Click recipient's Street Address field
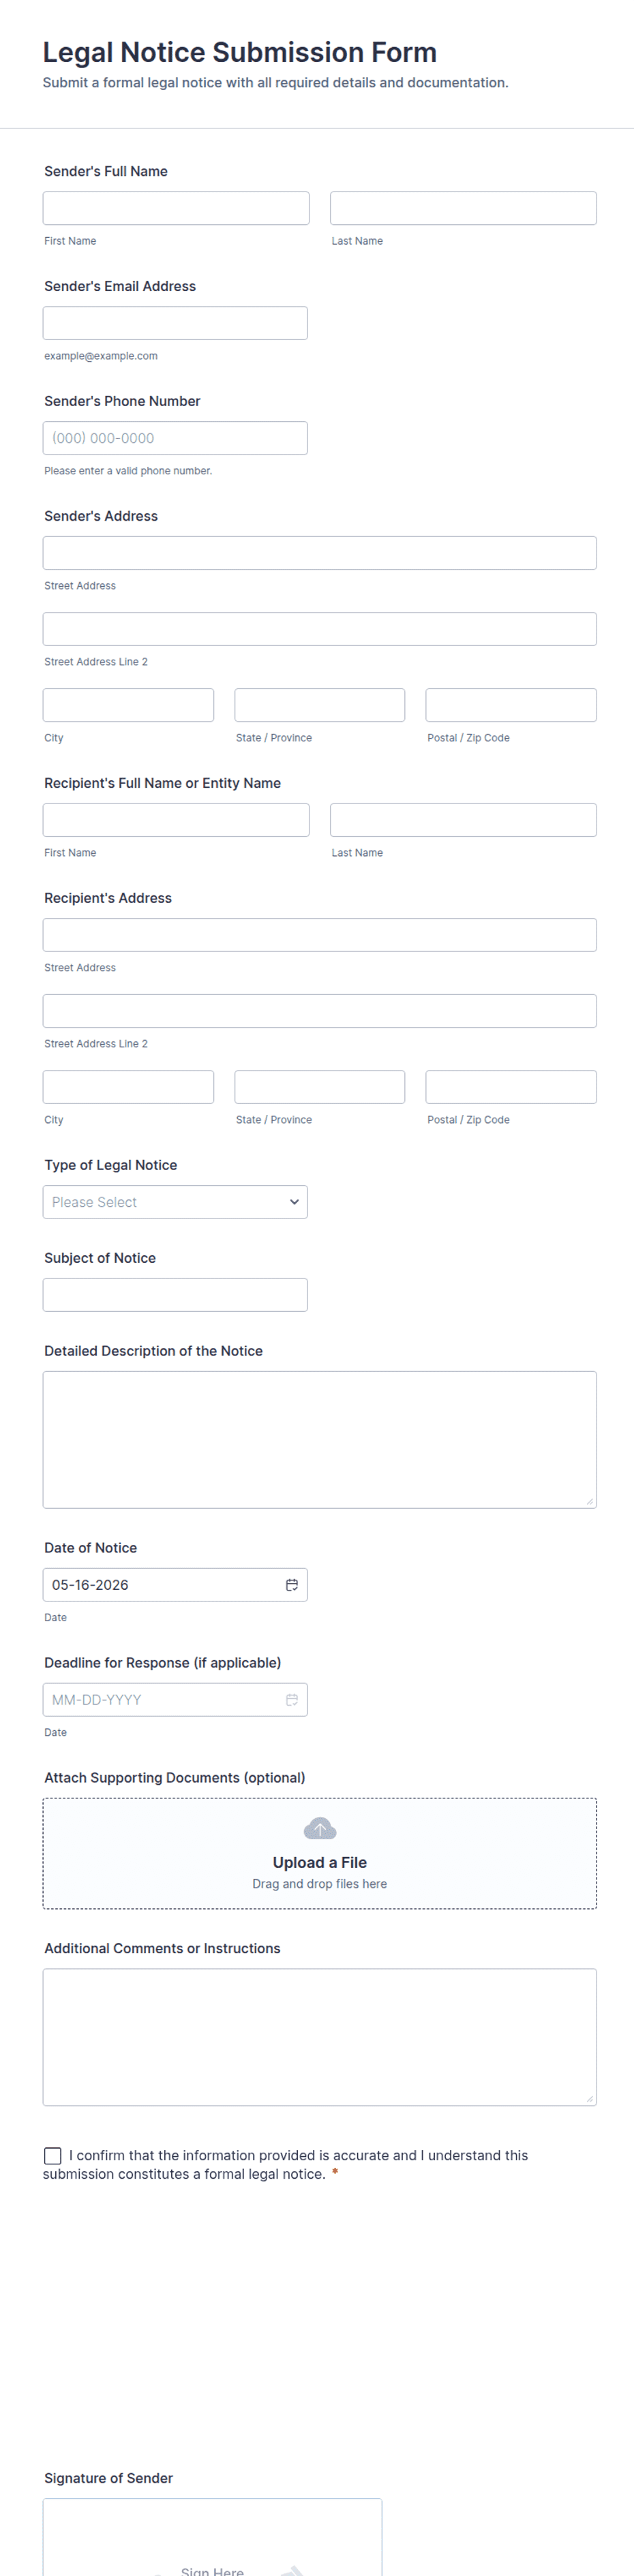Viewport: 634px width, 2576px height. (320, 935)
